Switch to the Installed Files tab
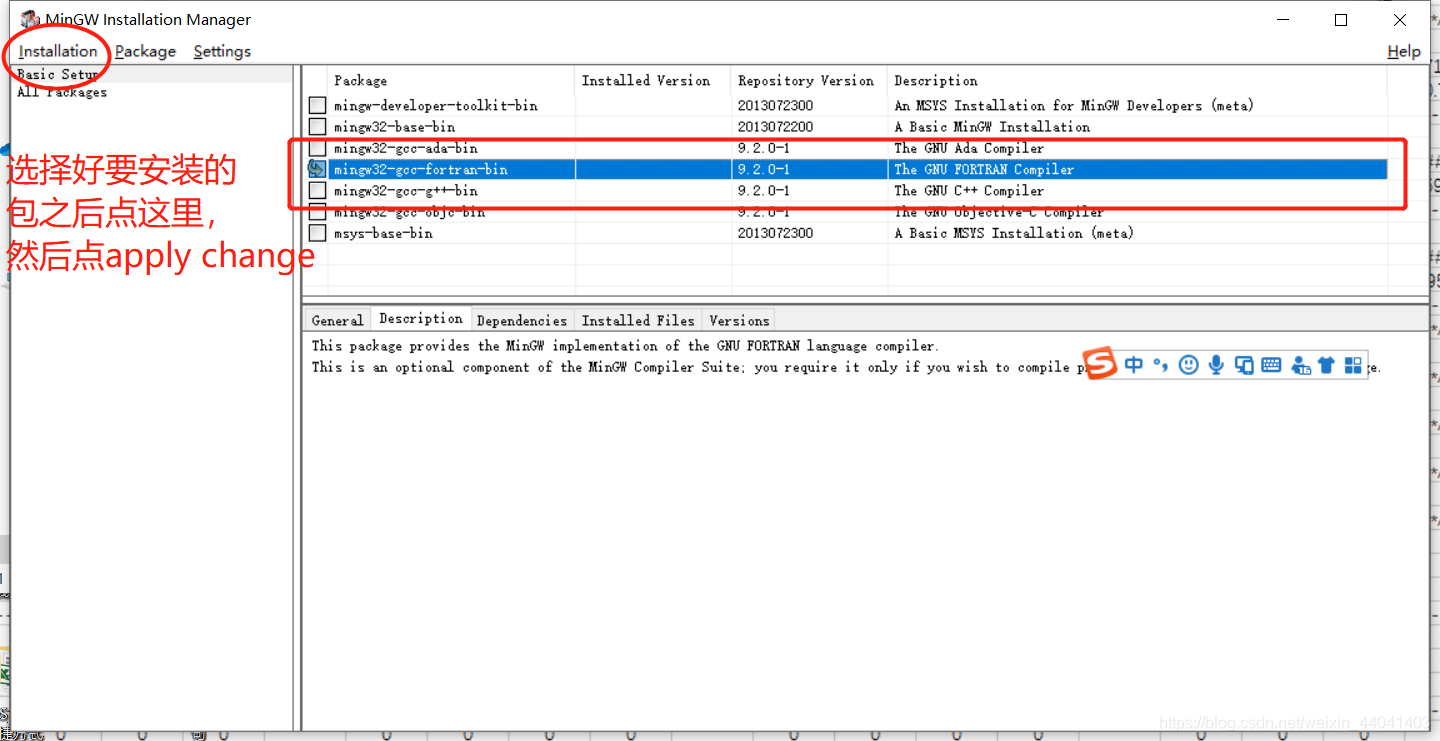The width and height of the screenshot is (1440, 741). click(638, 320)
